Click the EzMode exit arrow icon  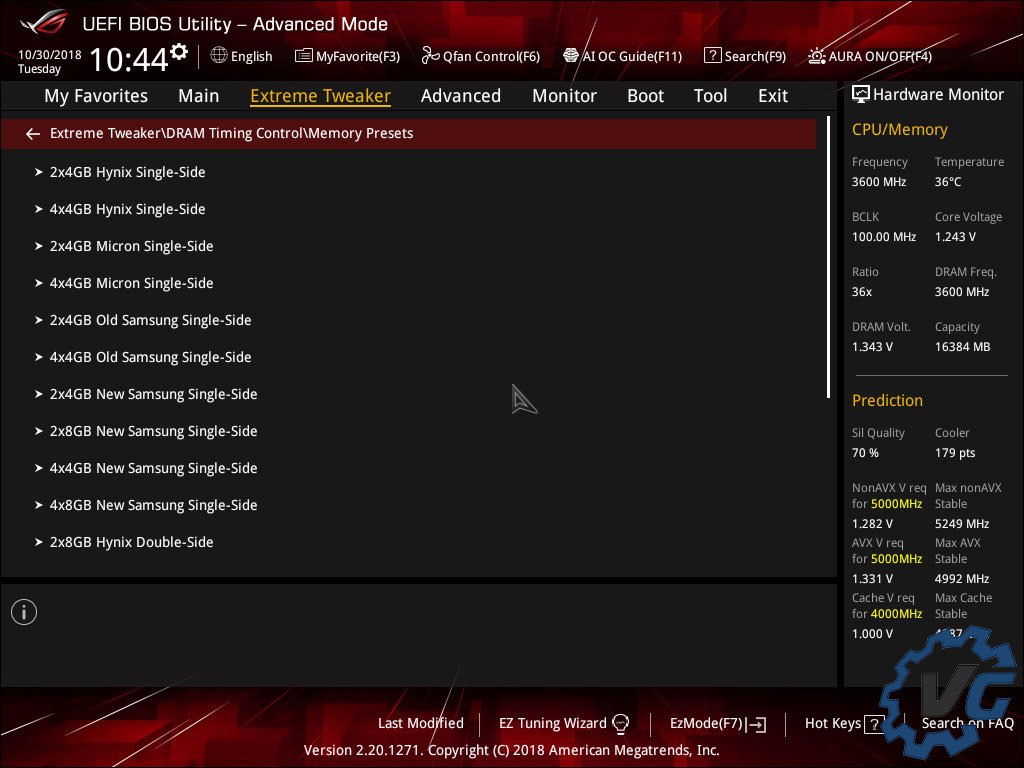[756, 724]
